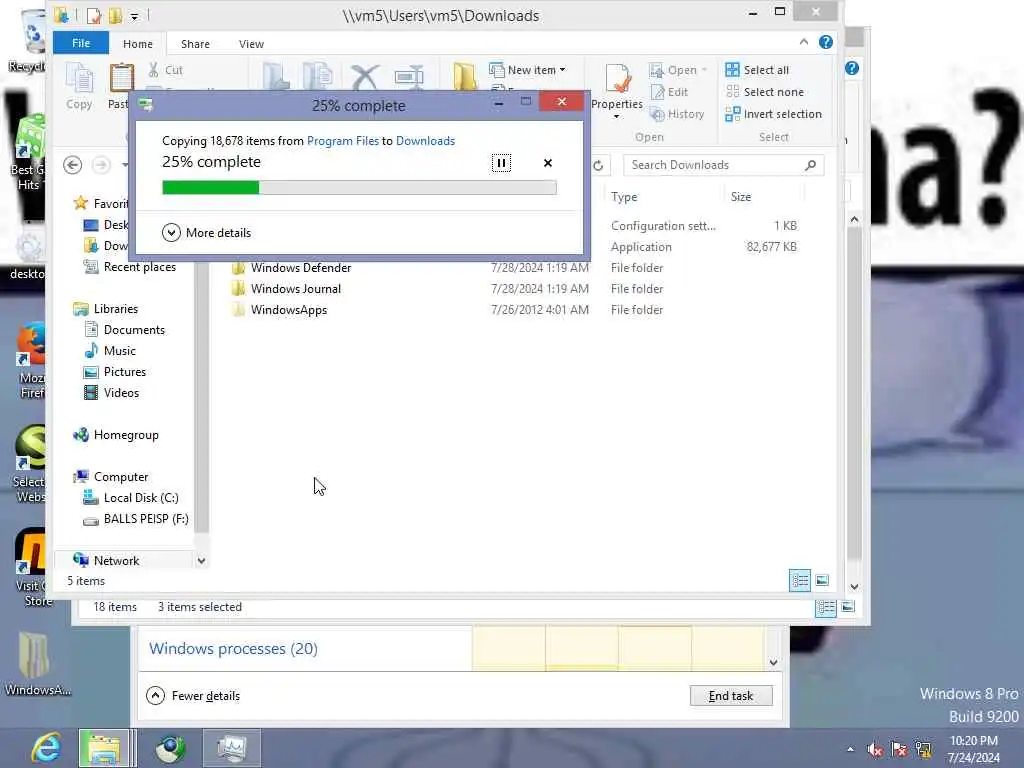Click Invert selection
1024x768 pixels.
tap(774, 114)
